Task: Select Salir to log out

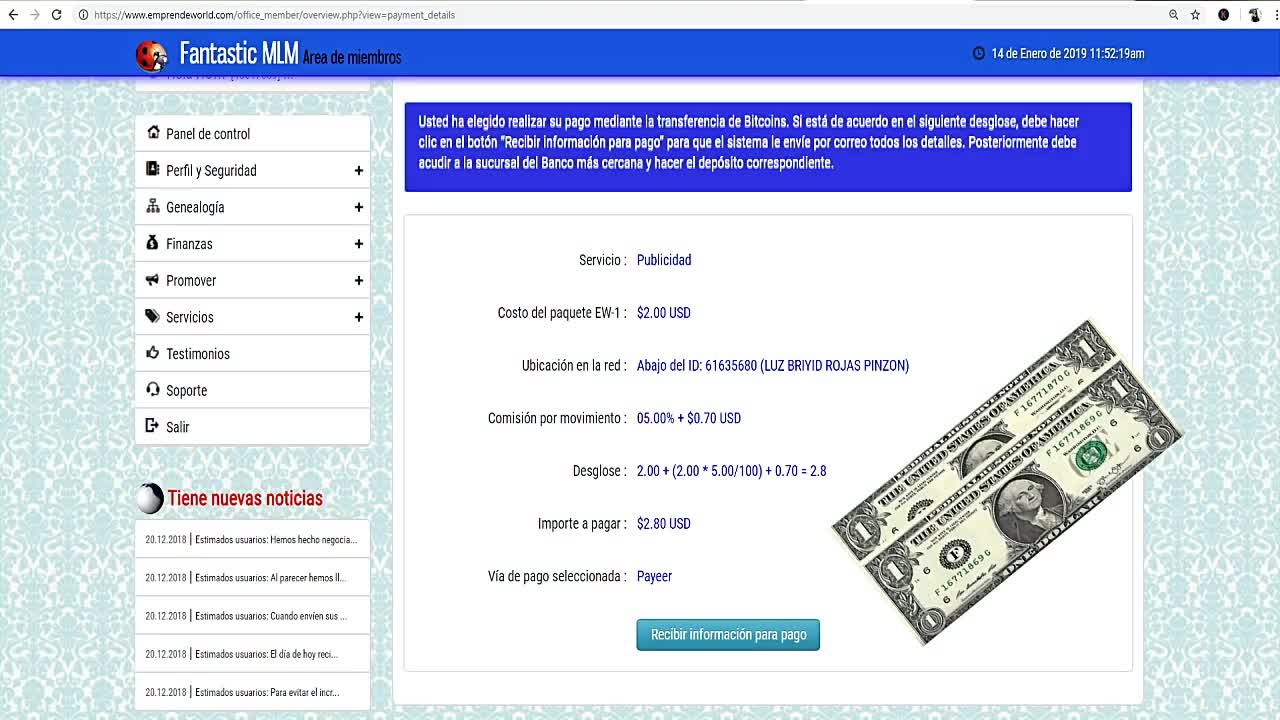Action: point(252,427)
